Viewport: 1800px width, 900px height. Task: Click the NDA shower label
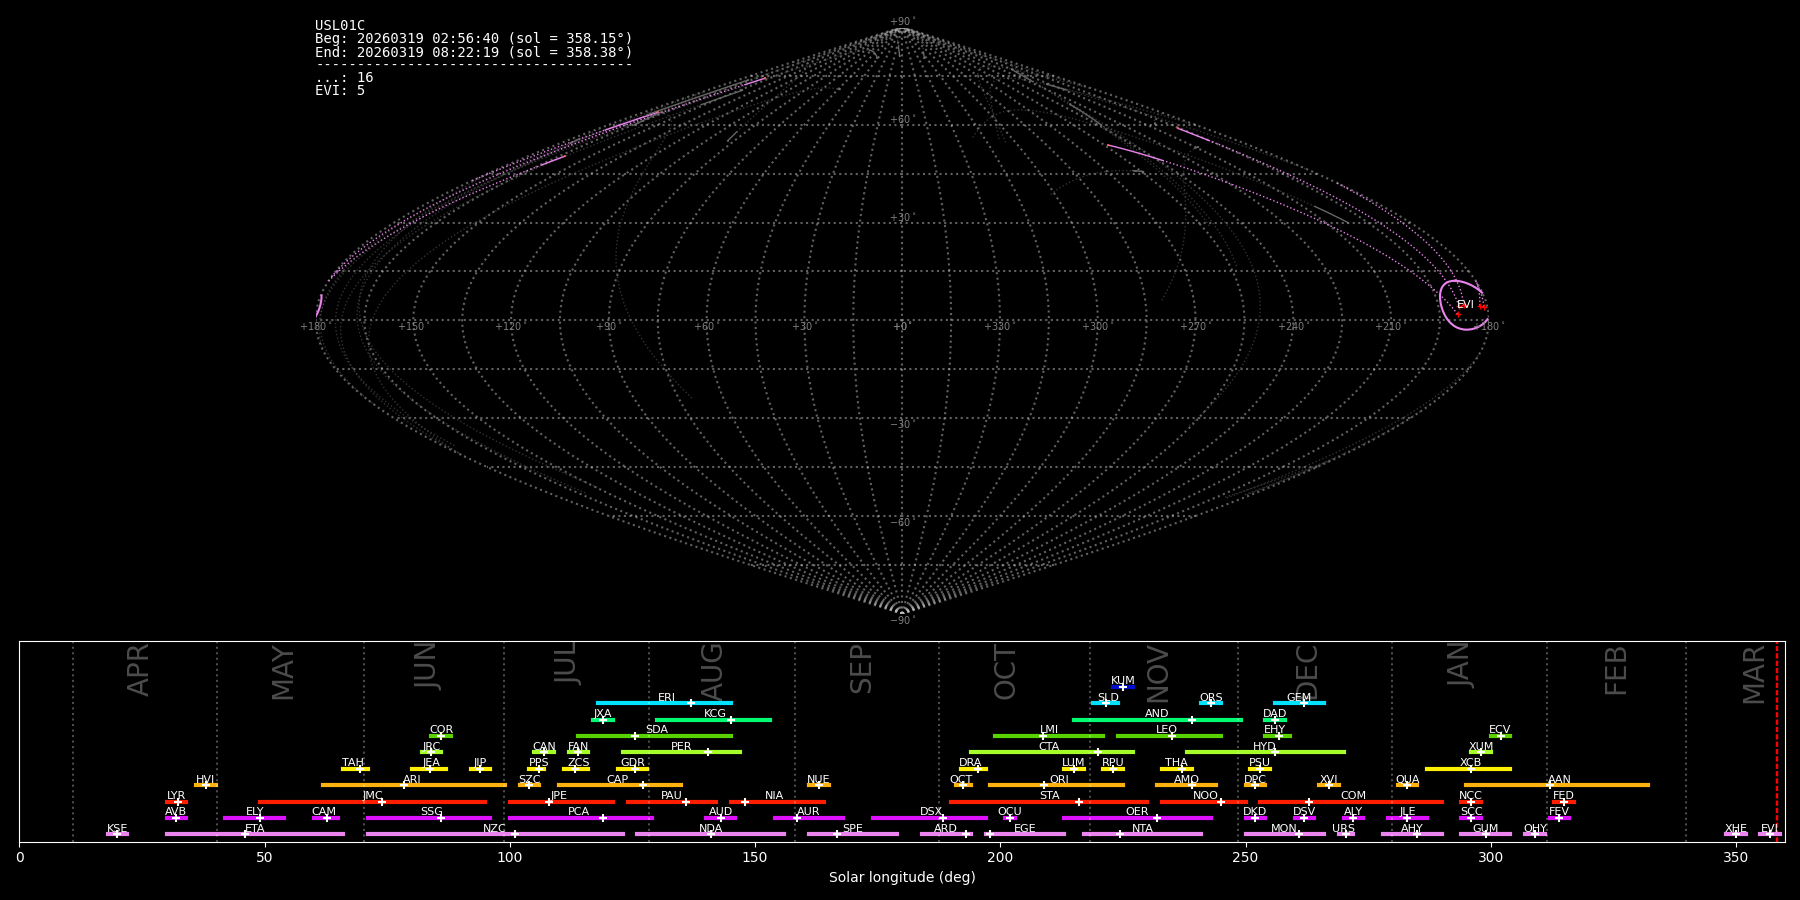(x=710, y=828)
